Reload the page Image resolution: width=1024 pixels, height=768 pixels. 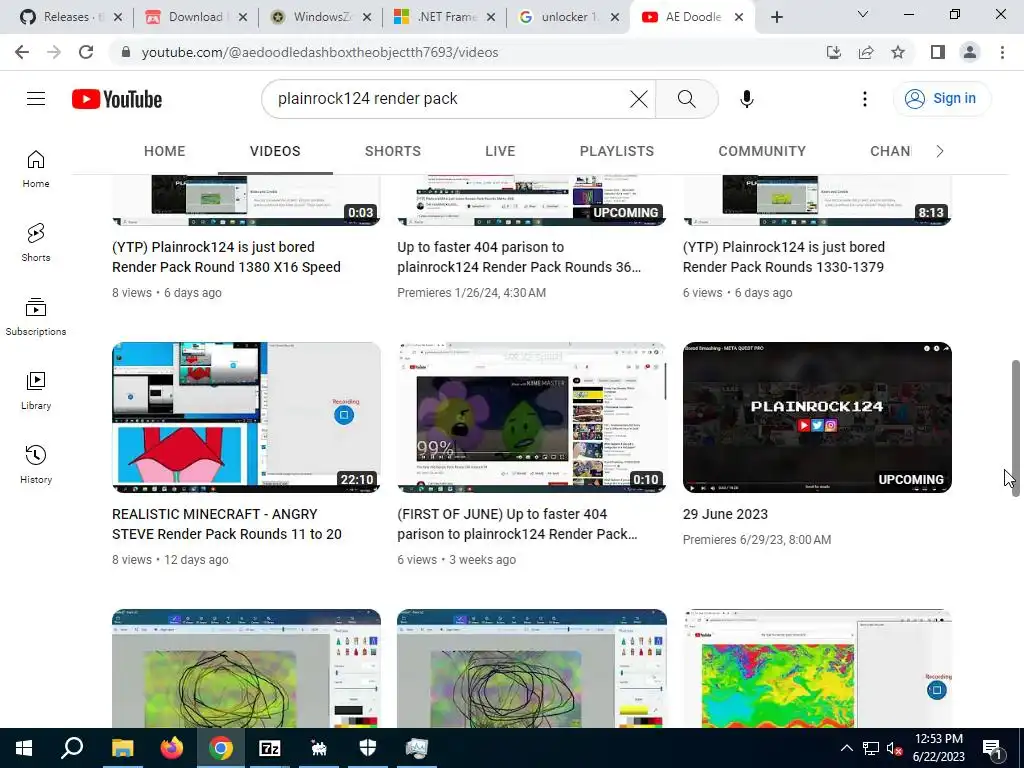pyautogui.click(x=86, y=52)
